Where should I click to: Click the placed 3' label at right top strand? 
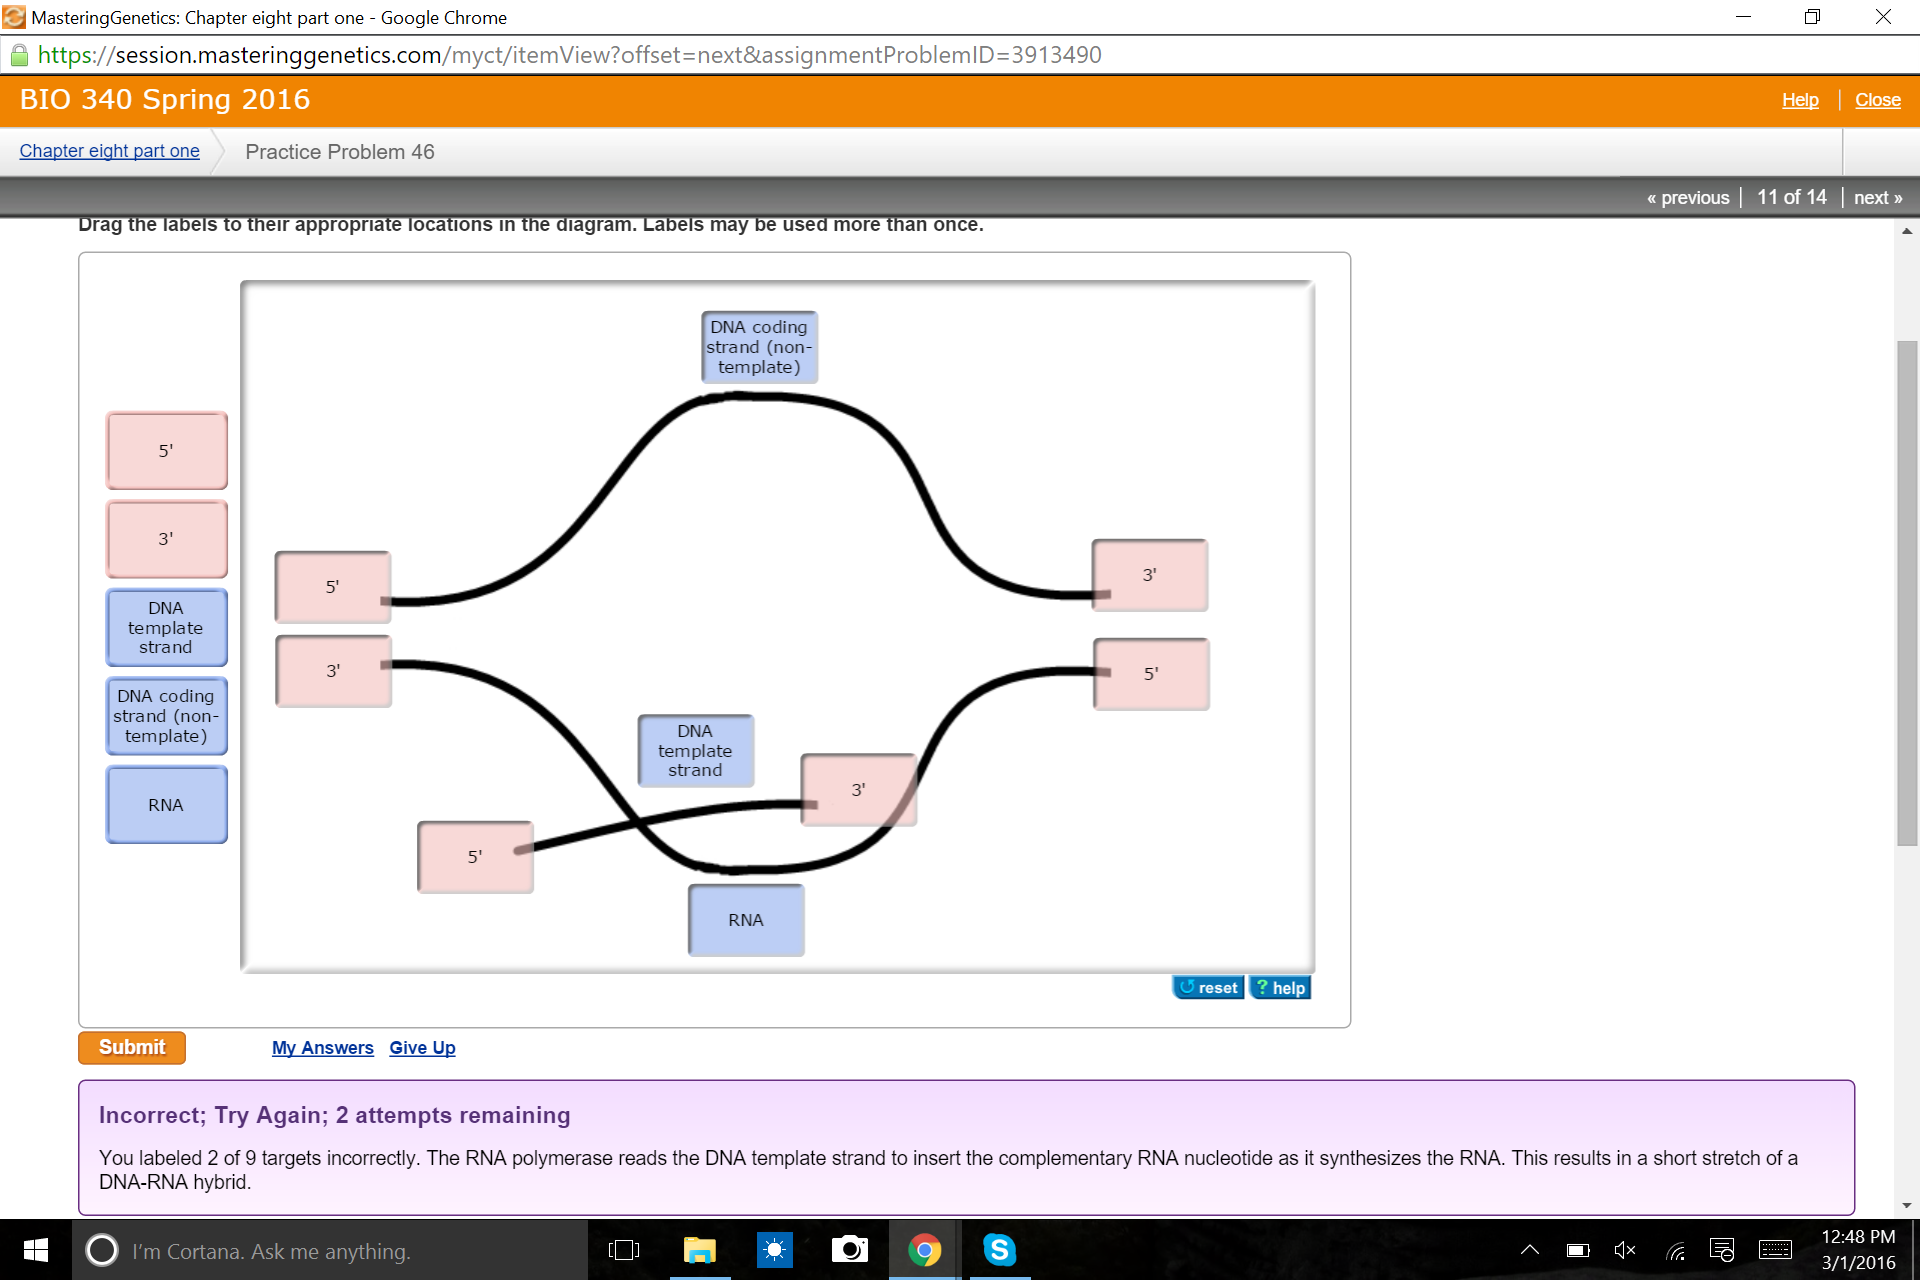coord(1150,575)
